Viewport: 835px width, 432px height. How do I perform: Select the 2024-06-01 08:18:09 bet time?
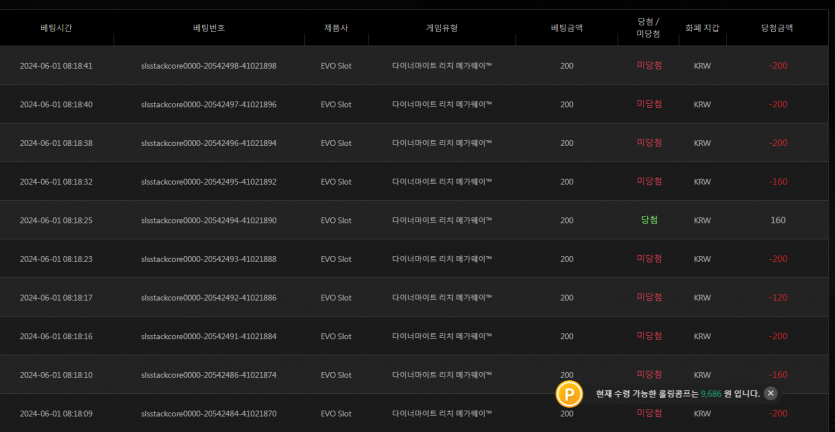click(56, 413)
